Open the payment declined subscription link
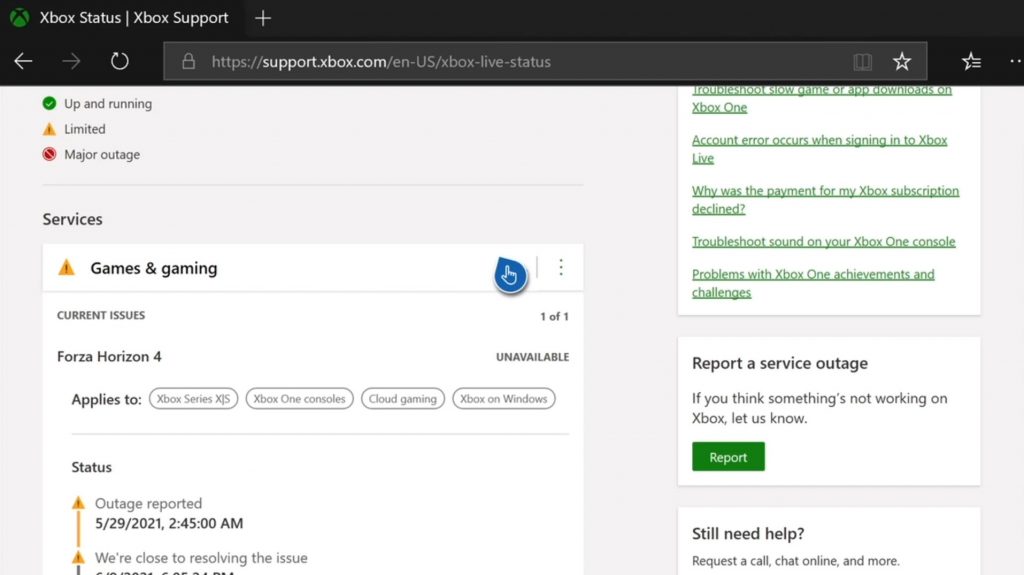 [x=825, y=200]
